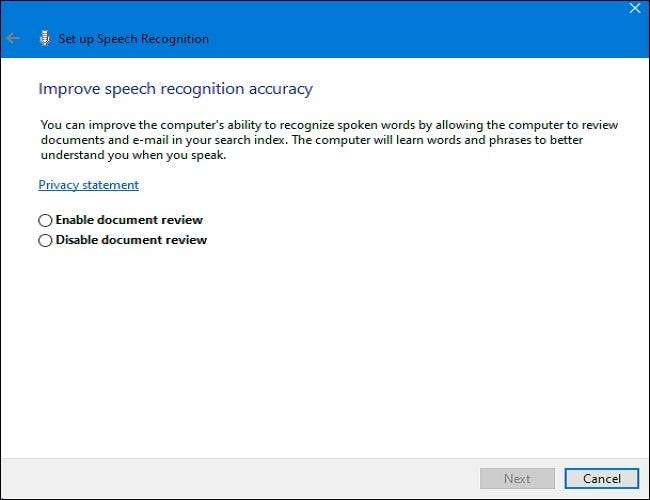Close the Speech Recognition setup window
The width and height of the screenshot is (650, 500).
[x=634, y=8]
